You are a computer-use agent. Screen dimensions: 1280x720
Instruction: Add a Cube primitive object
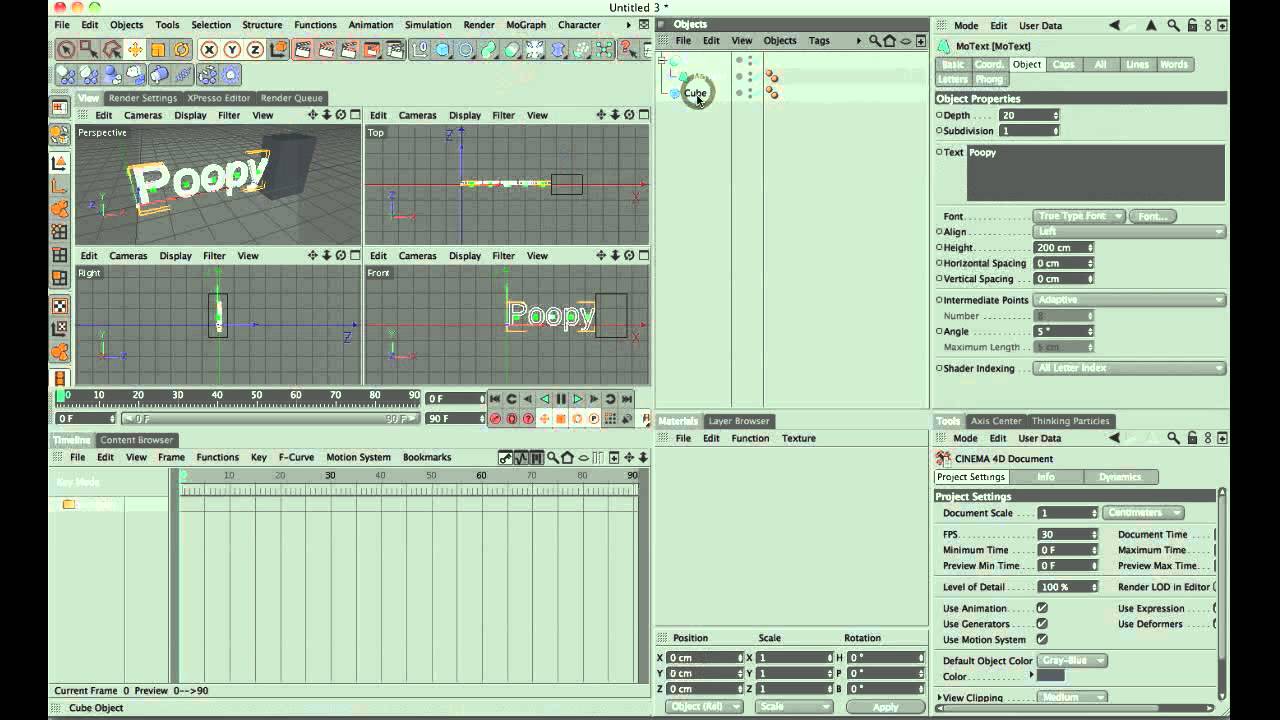[442, 50]
